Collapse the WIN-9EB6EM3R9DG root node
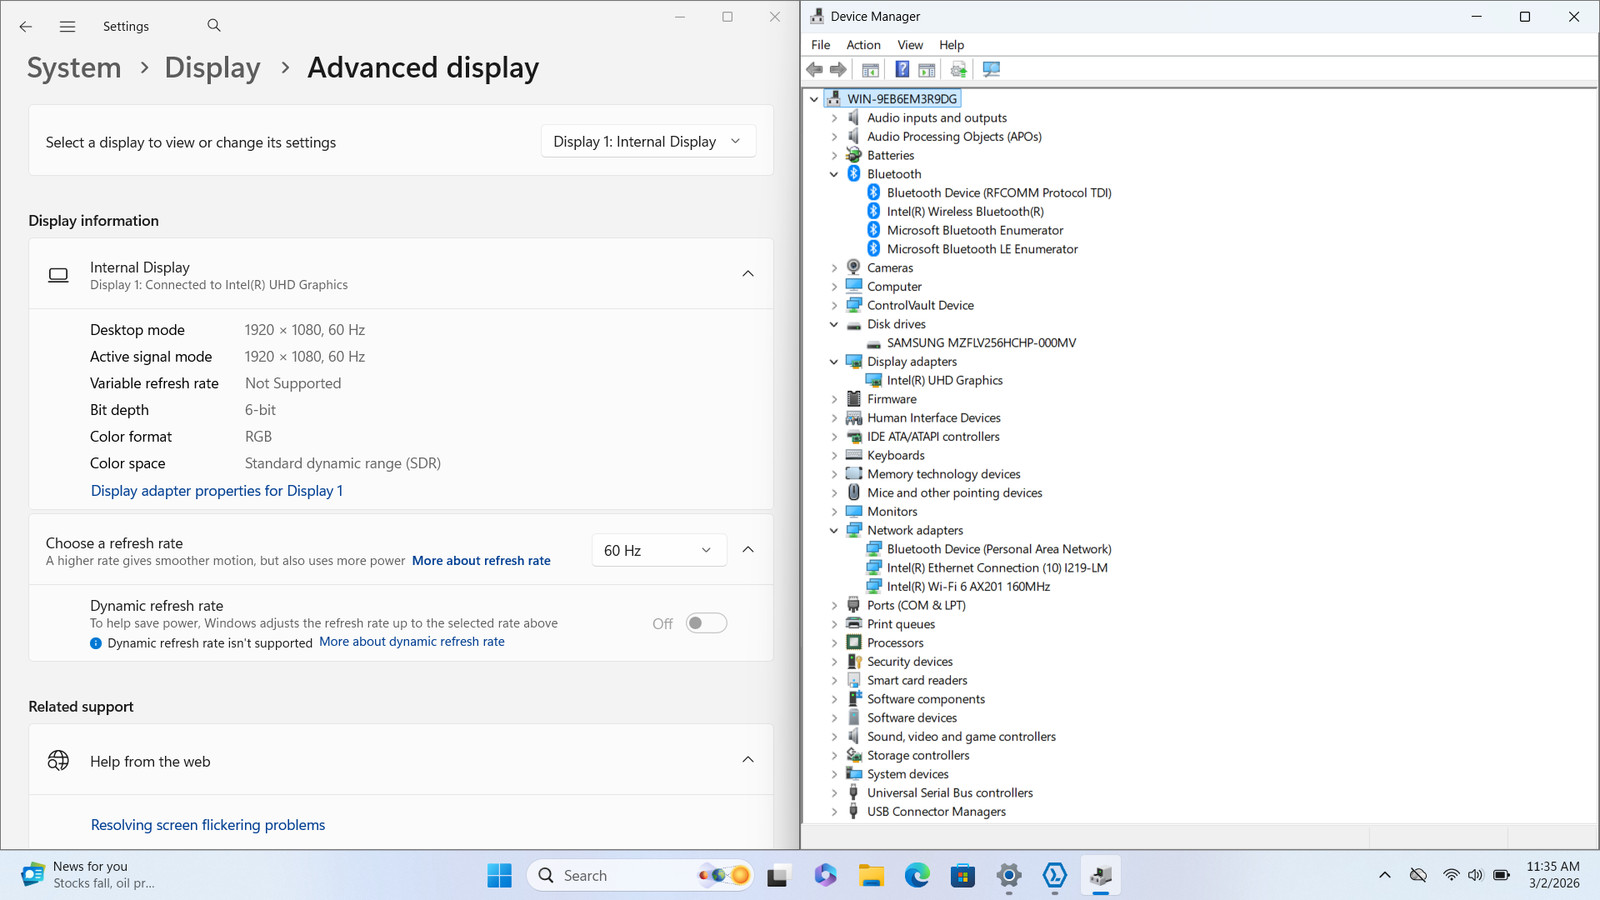1600x900 pixels. coord(814,99)
